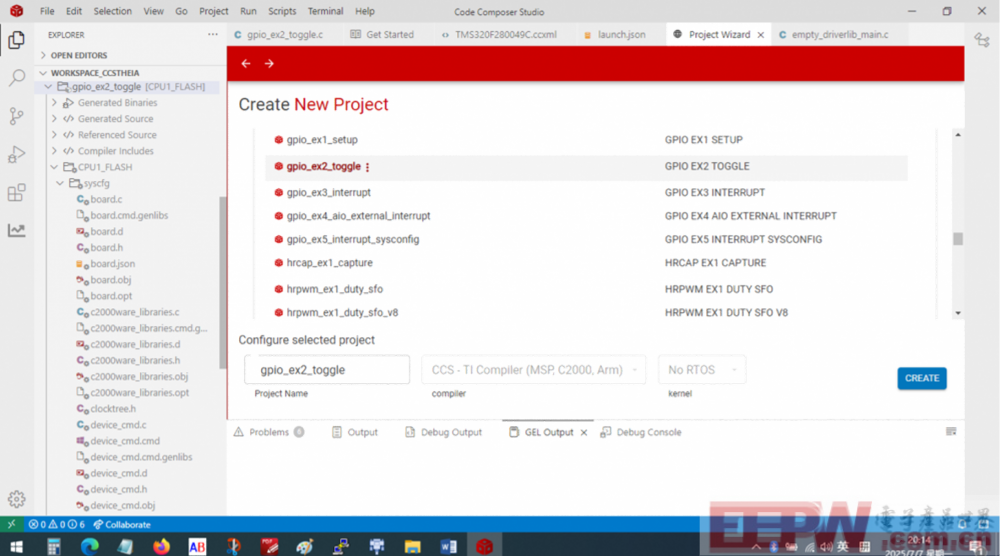
Task: Click the CREATE button
Action: [922, 378]
